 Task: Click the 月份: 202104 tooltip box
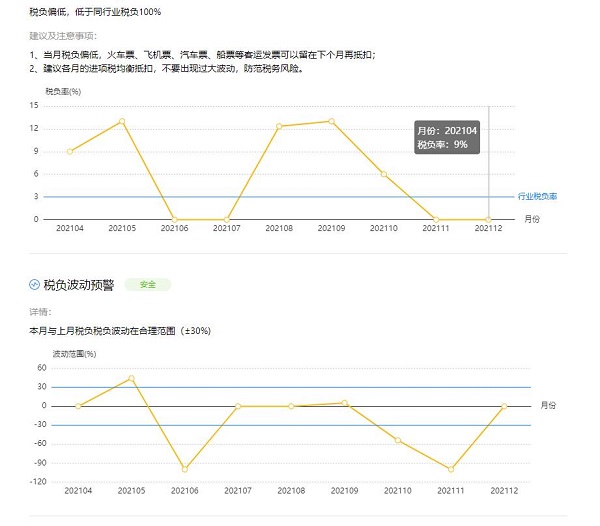pyautogui.click(x=448, y=137)
